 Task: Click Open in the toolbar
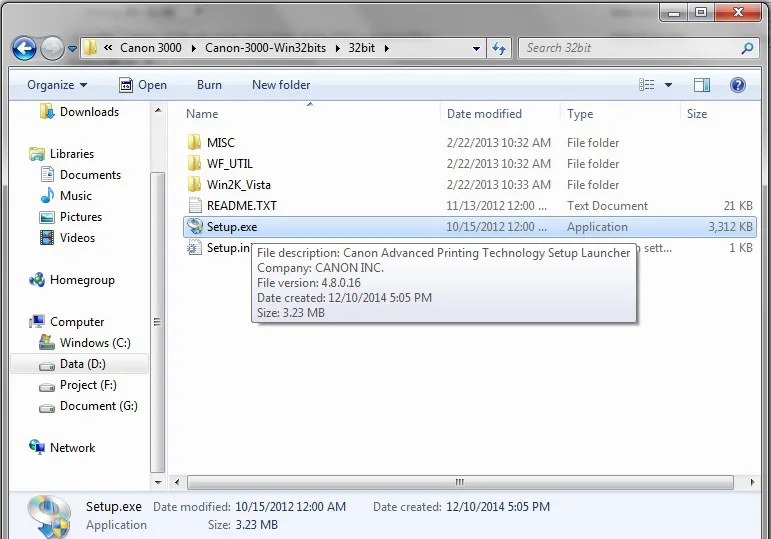(x=143, y=85)
